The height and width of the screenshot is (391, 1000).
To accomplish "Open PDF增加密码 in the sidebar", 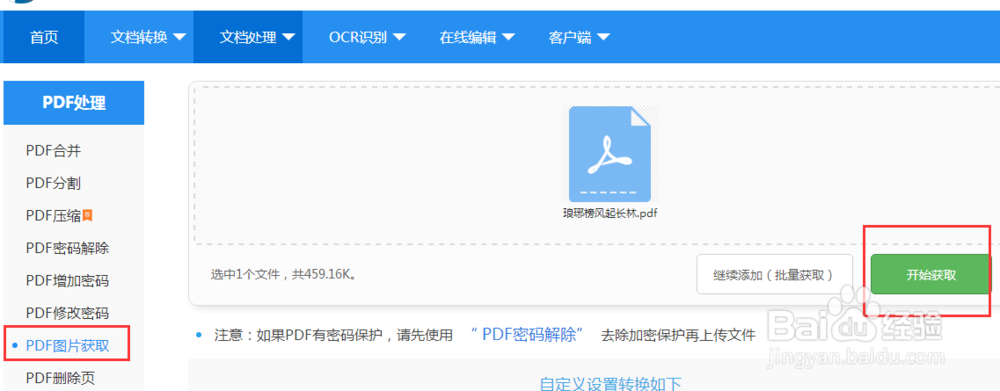I will tap(68, 281).
